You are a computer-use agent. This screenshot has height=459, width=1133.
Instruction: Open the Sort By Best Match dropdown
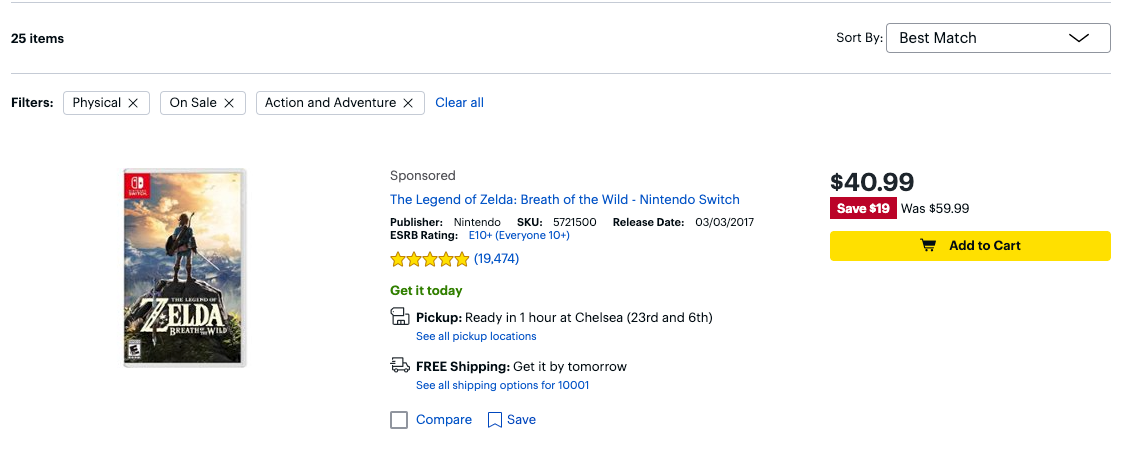pyautogui.click(x=998, y=38)
